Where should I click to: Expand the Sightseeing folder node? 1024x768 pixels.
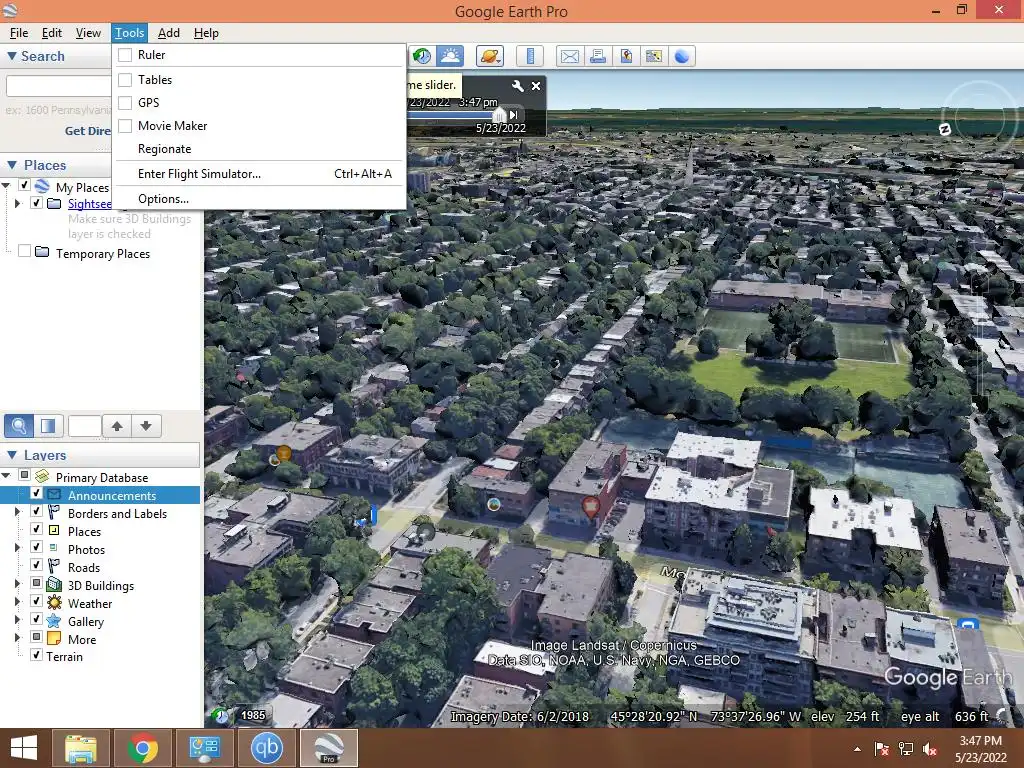click(x=18, y=204)
